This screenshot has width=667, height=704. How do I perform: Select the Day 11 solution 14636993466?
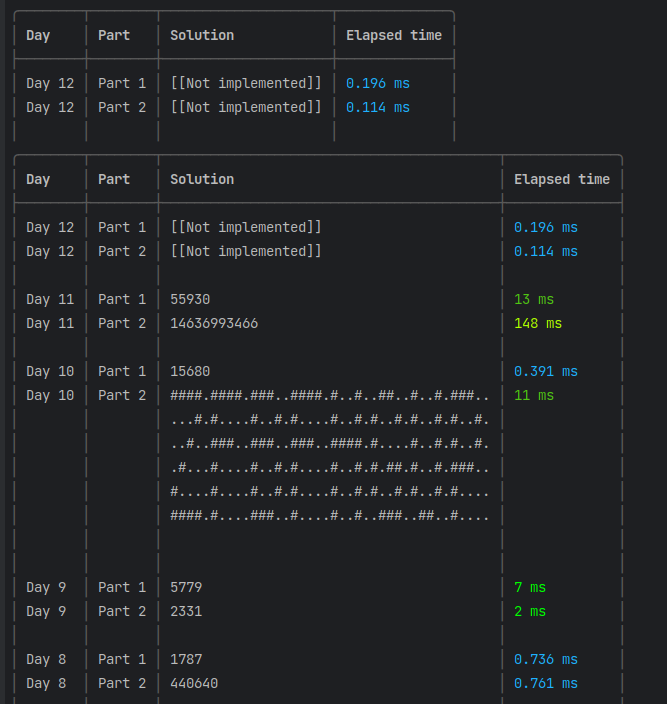214,324
